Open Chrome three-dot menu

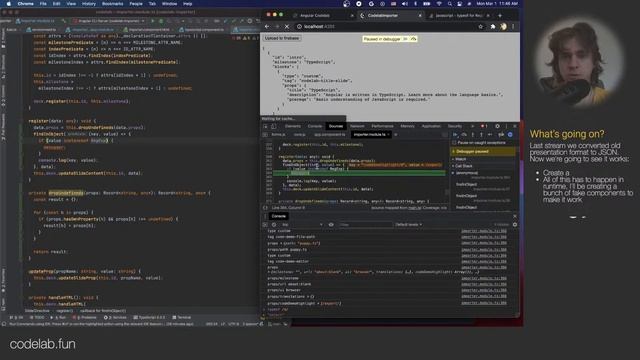(x=513, y=27)
